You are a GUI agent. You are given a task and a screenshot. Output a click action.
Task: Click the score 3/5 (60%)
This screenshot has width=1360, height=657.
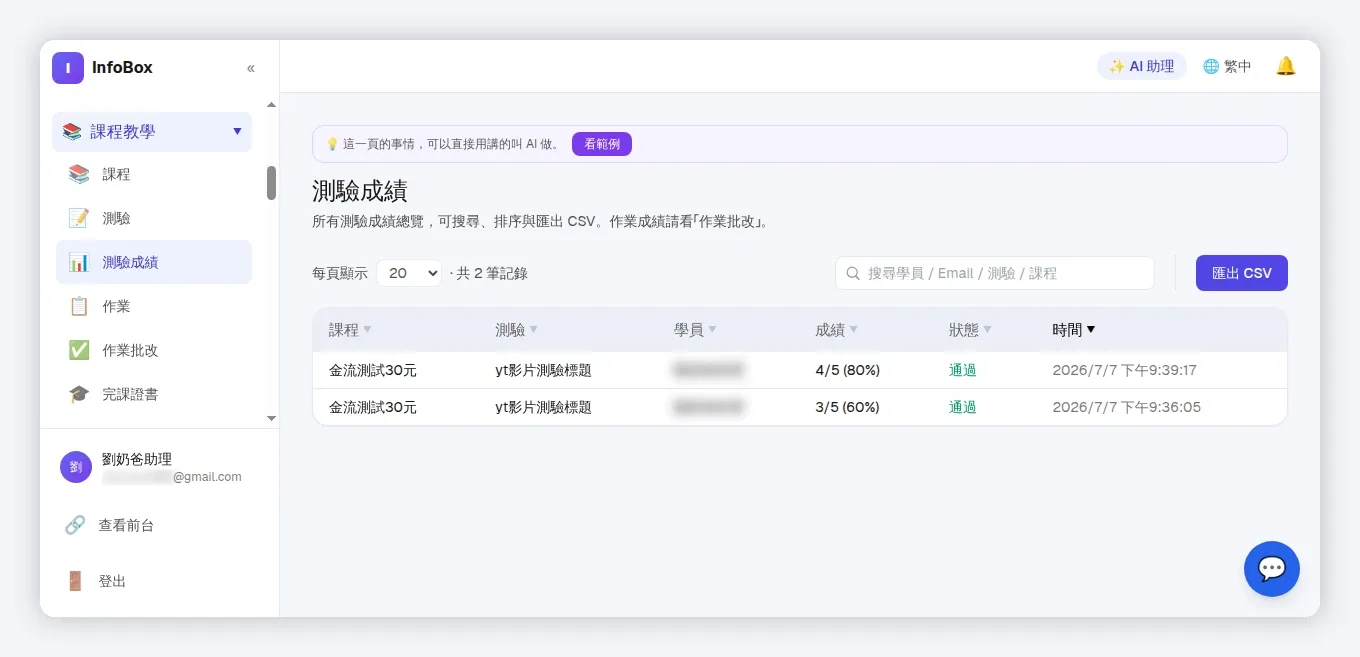tap(848, 407)
